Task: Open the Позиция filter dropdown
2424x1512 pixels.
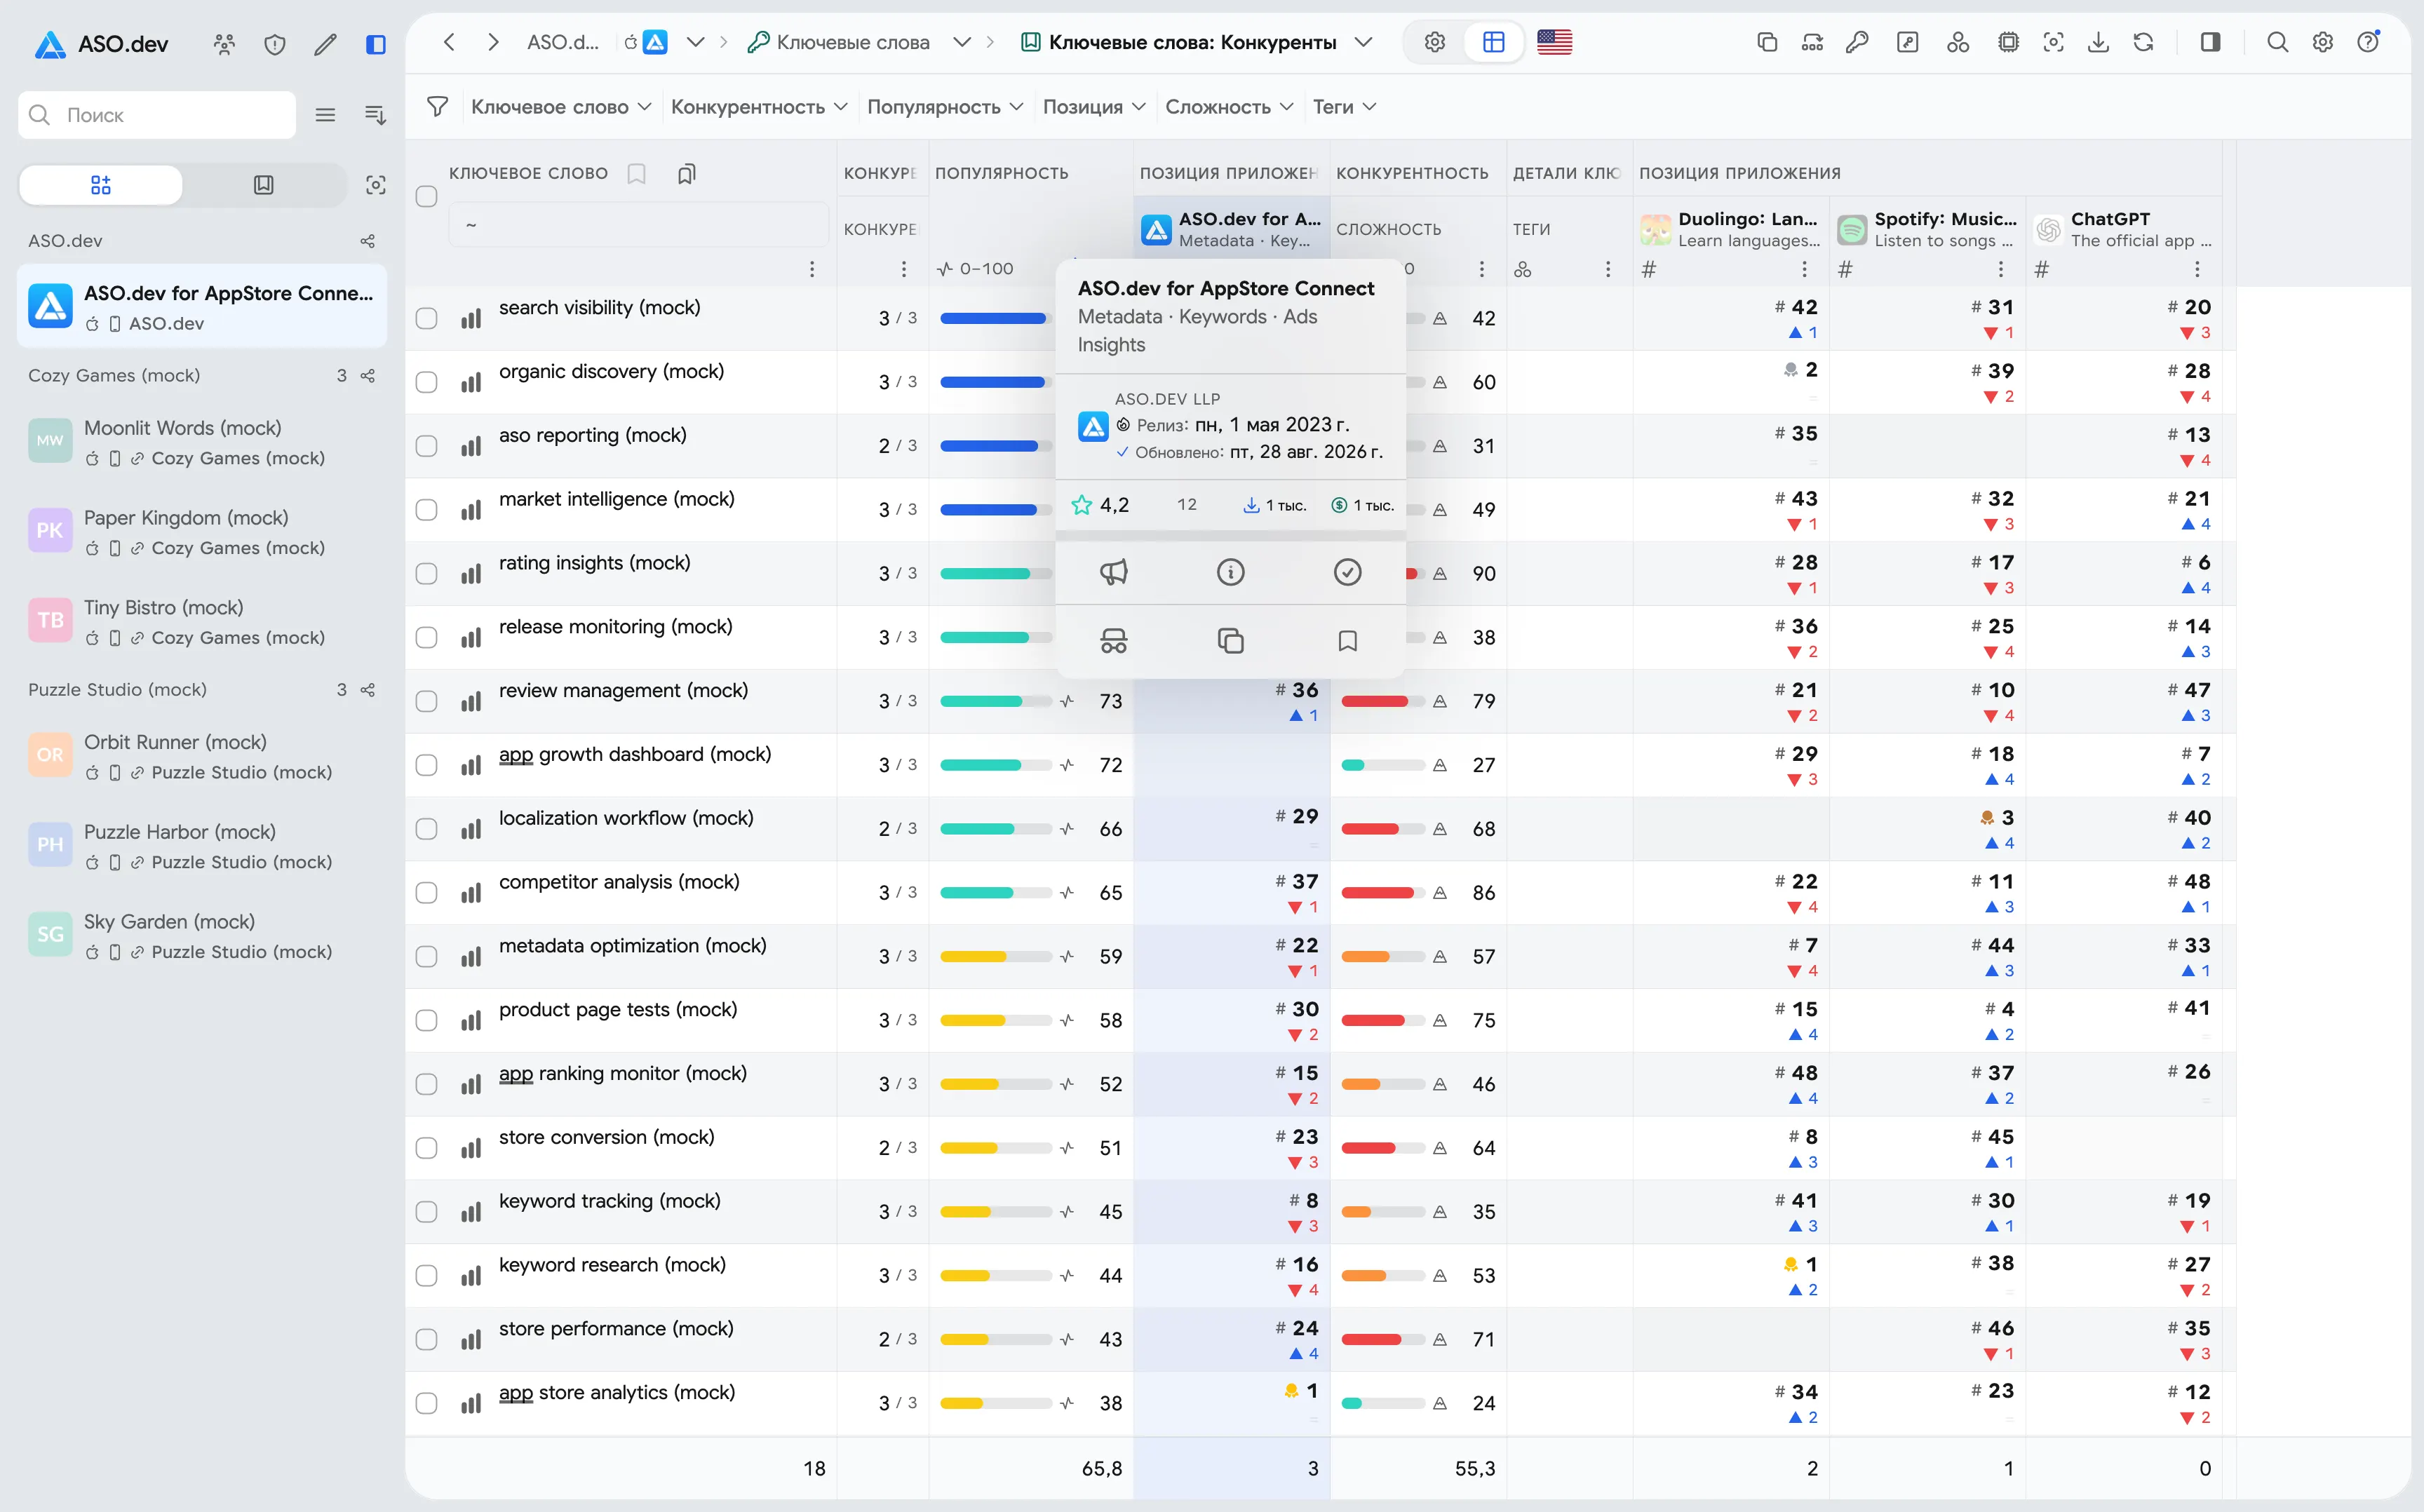Action: [x=1094, y=106]
